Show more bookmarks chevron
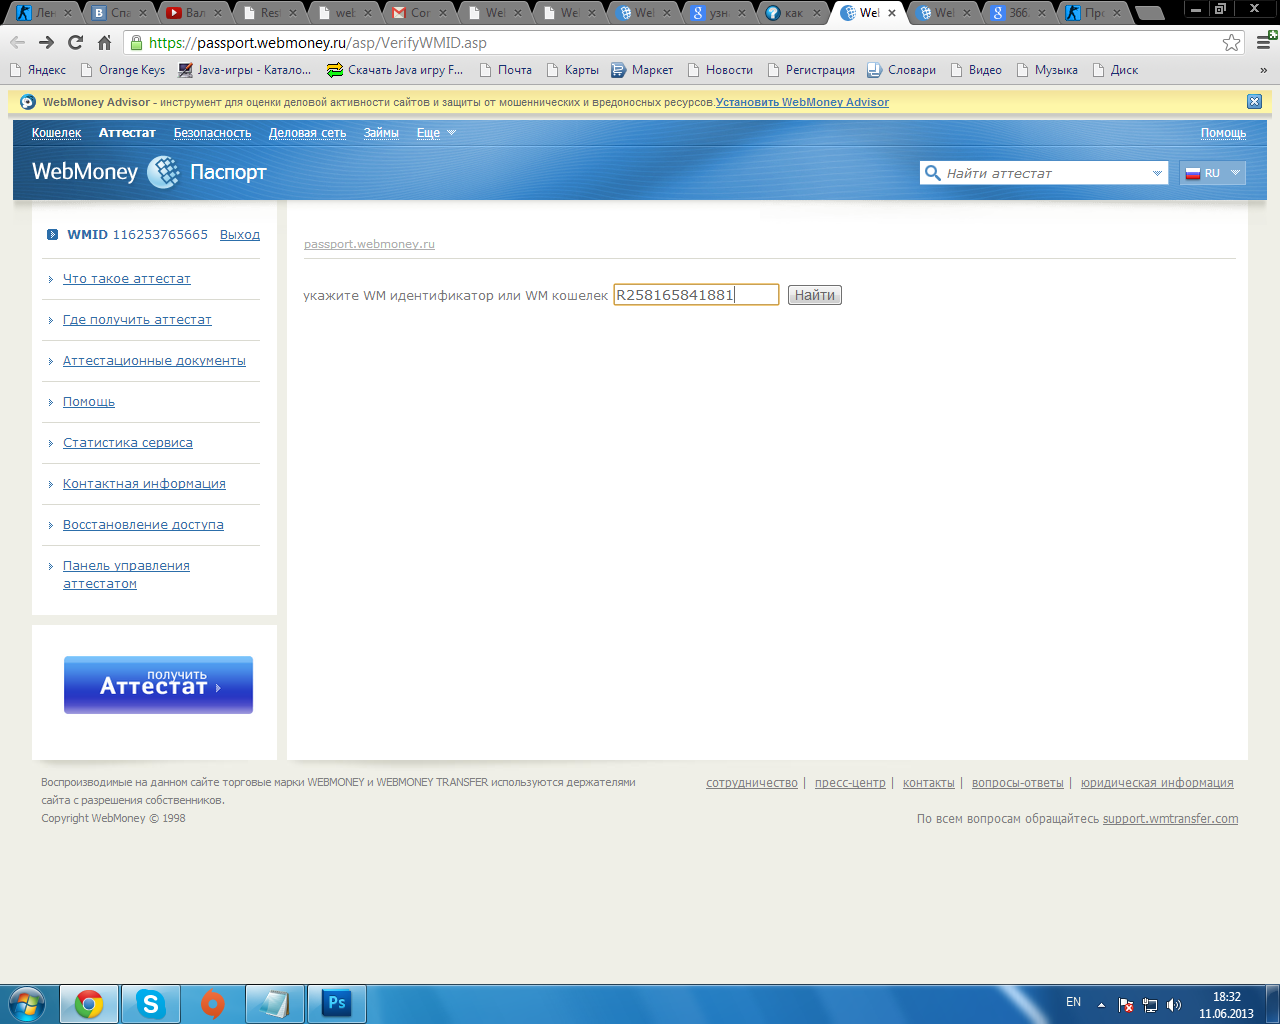 pos(1263,70)
